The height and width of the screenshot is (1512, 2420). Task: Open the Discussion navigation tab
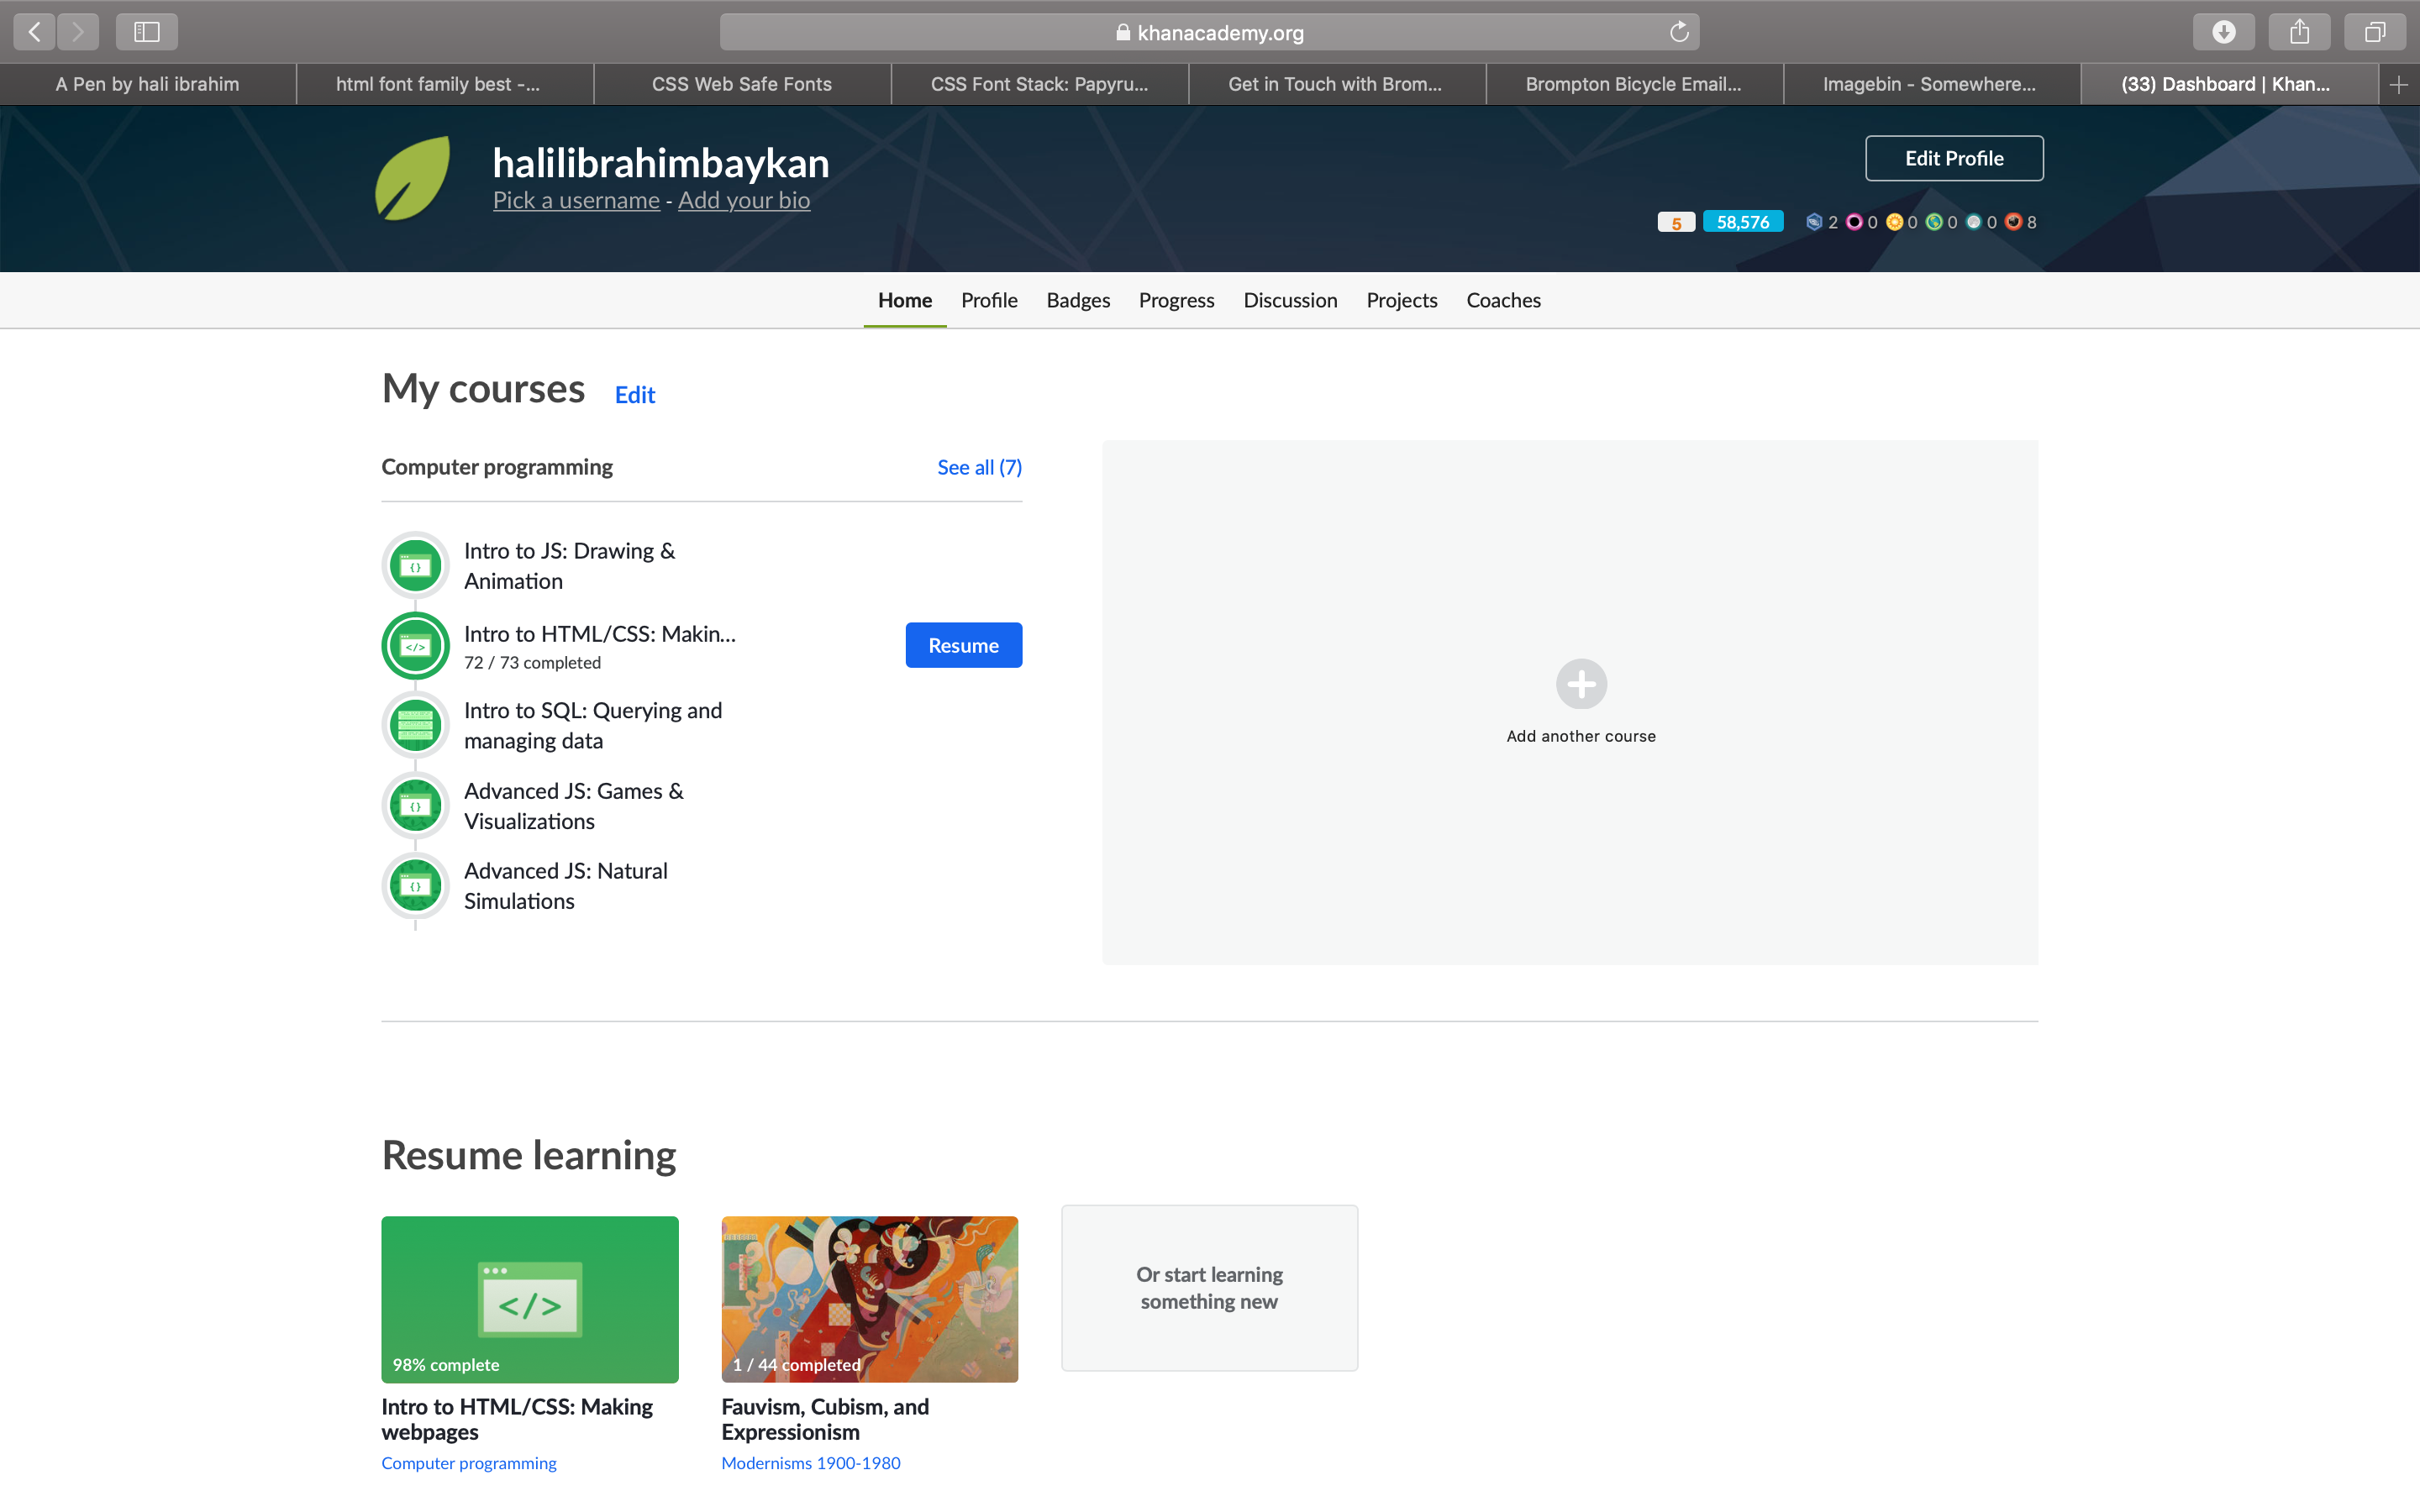(1290, 300)
